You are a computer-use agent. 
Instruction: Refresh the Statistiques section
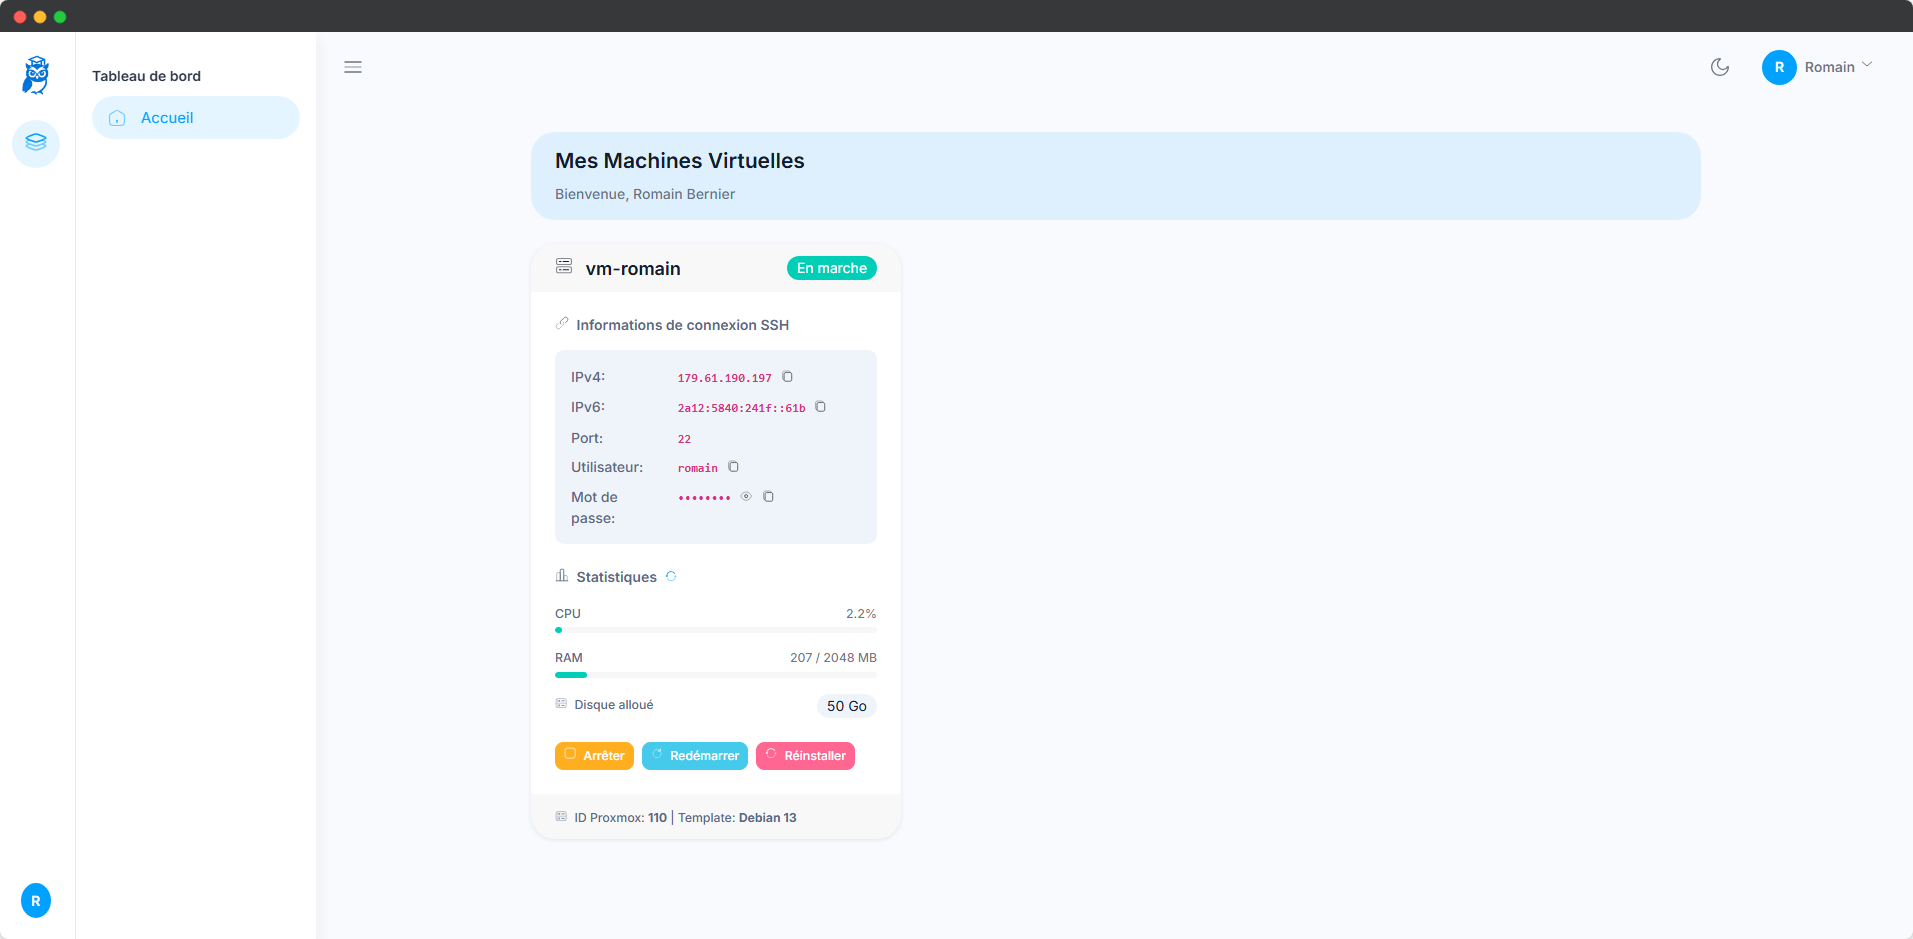tap(671, 576)
